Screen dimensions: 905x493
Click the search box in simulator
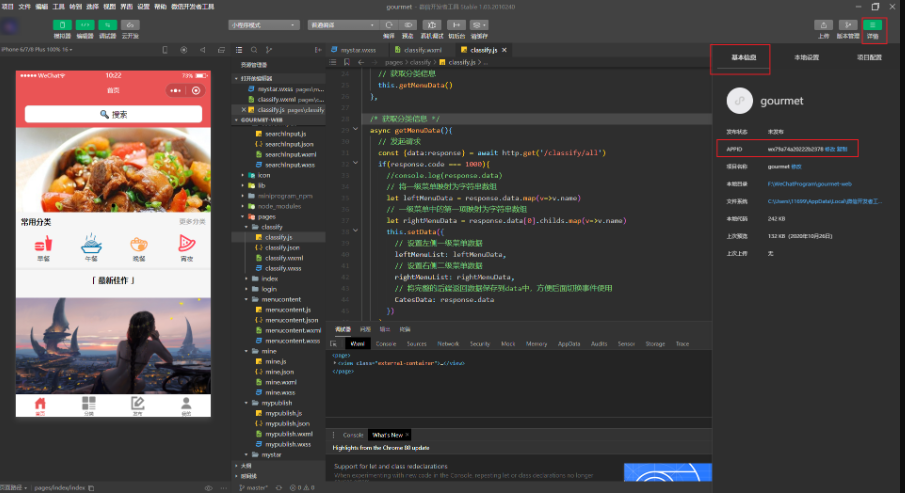113,114
